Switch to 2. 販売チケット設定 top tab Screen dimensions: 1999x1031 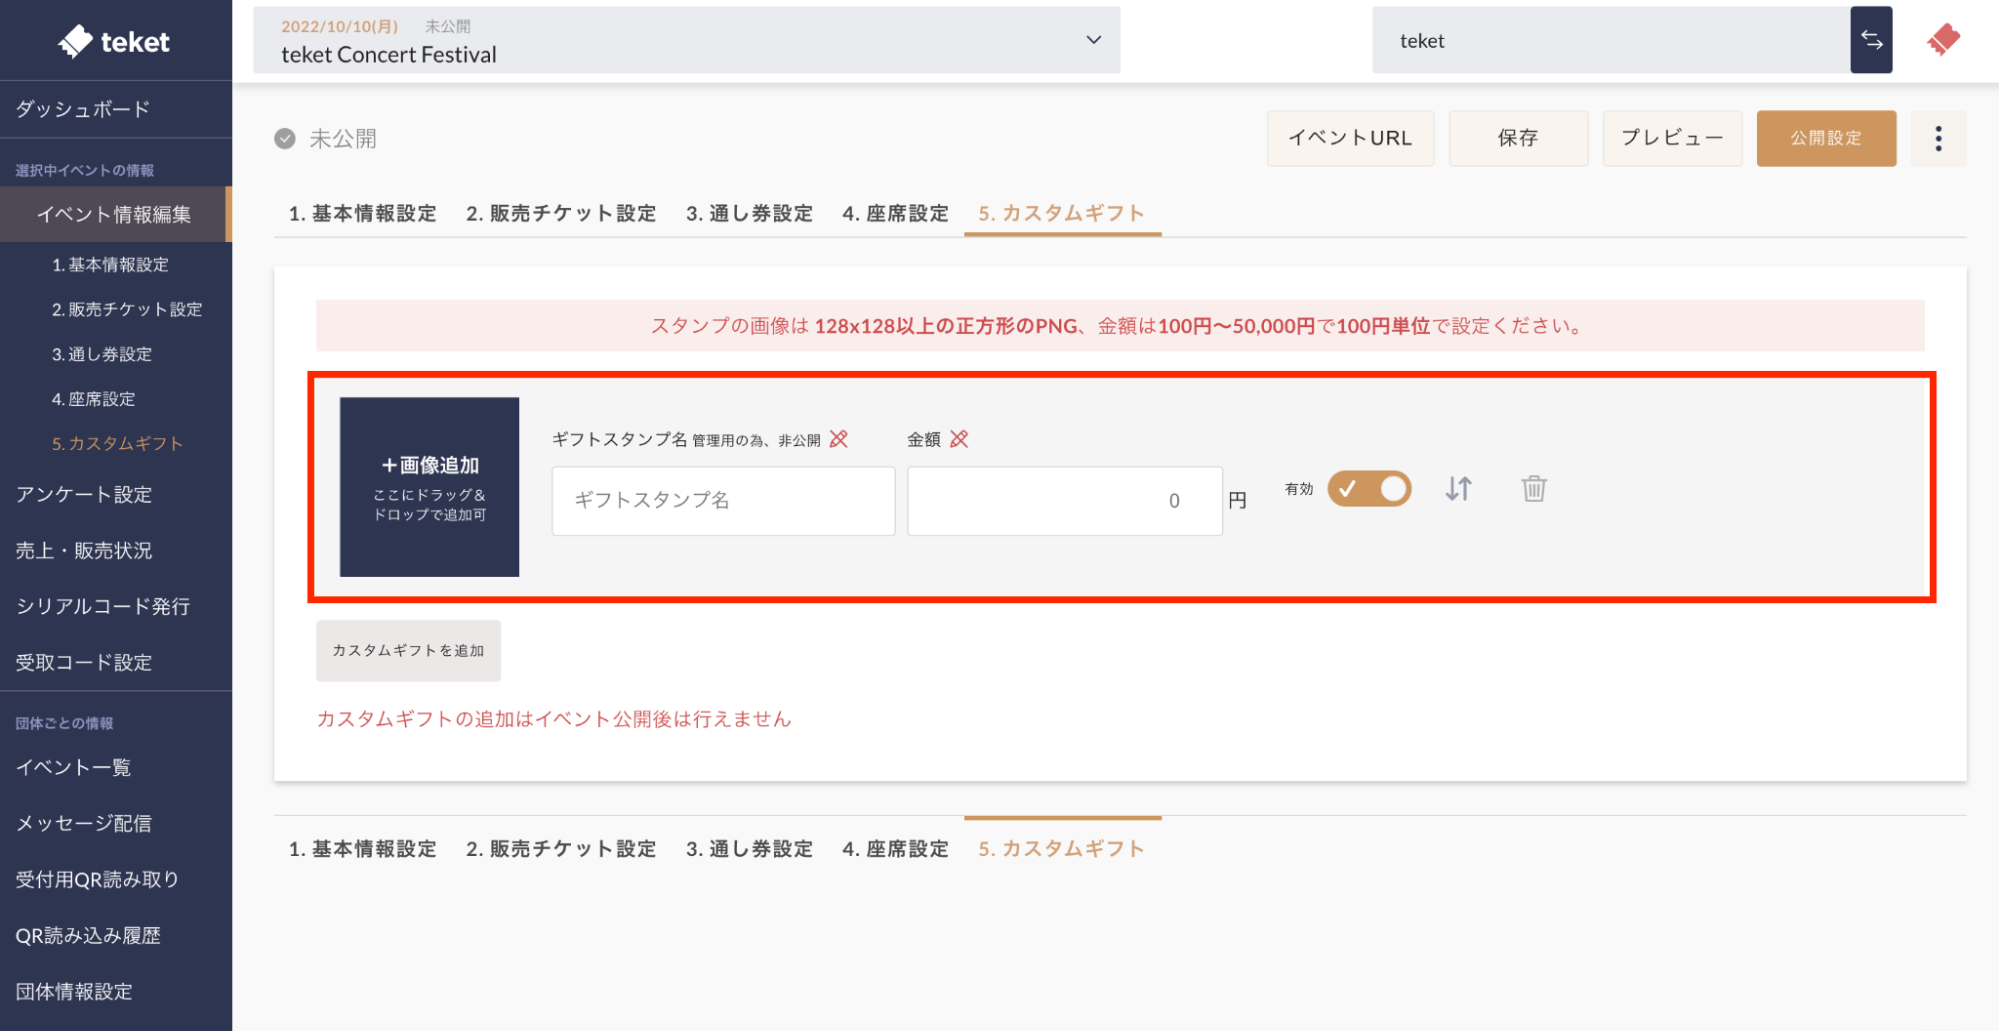(561, 213)
